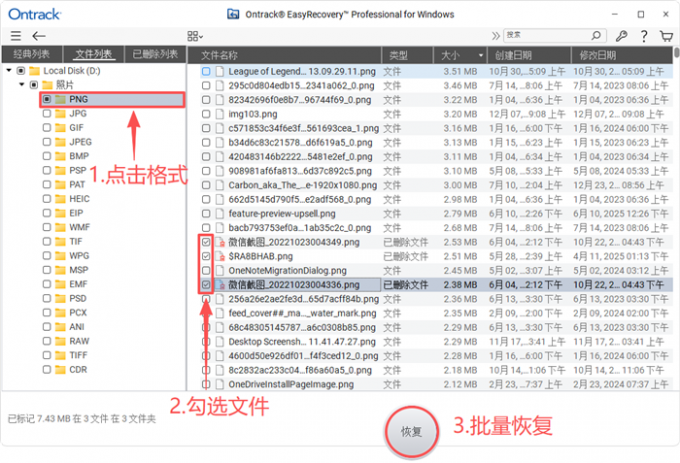Click deleted file icon of $RA8BHAB.png
Screen dimensions: 680x463
coord(220,256)
